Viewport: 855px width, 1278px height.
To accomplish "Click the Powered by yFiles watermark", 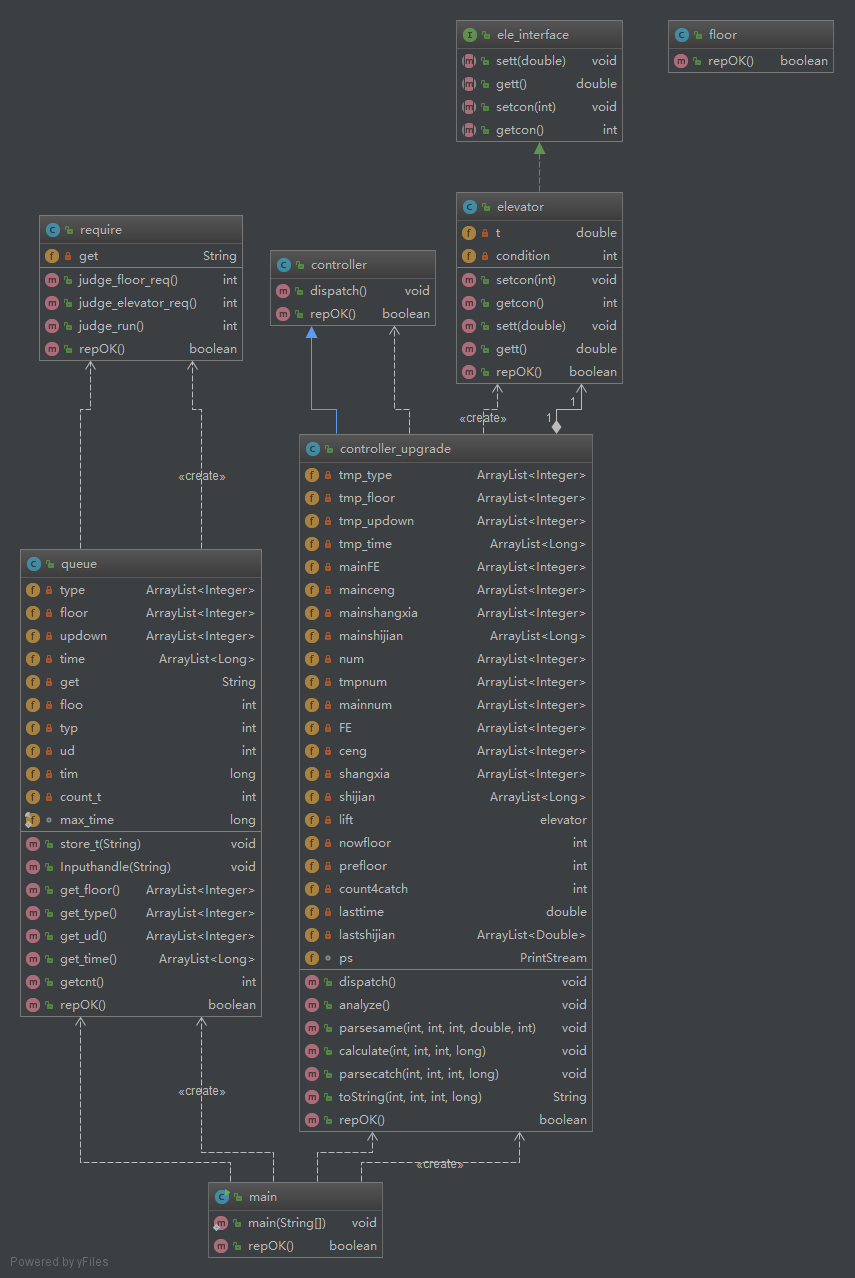I will [x=59, y=1262].
